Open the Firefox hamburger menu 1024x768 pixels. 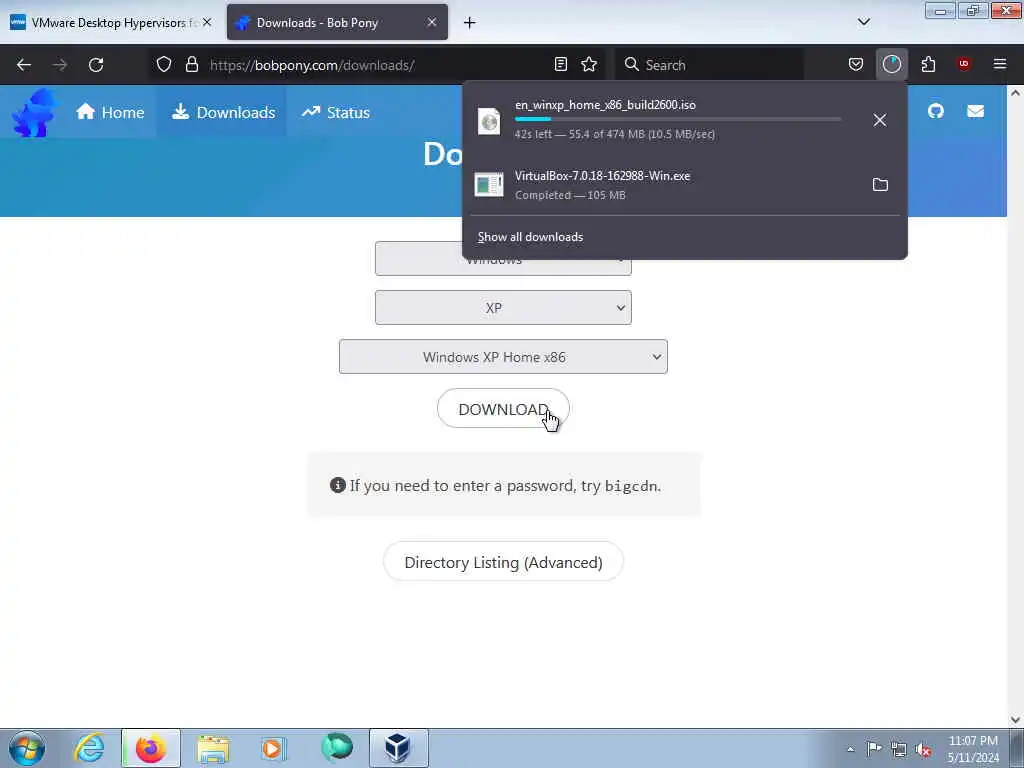(x=999, y=64)
